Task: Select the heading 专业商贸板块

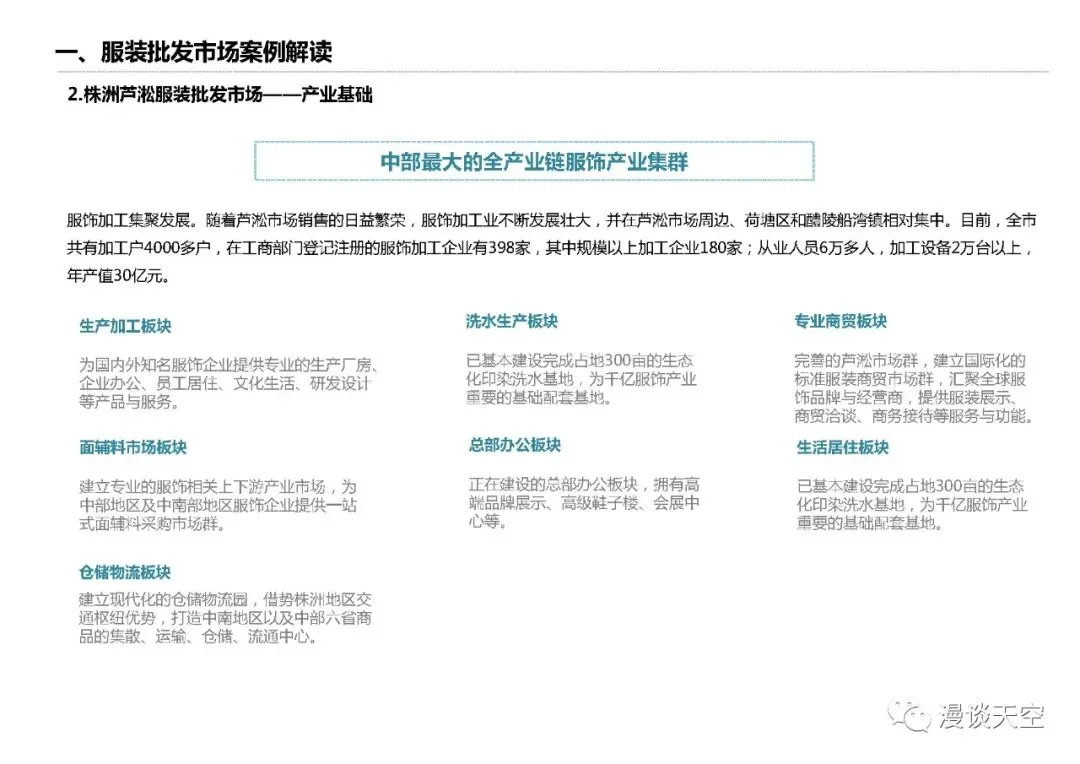Action: pos(840,321)
